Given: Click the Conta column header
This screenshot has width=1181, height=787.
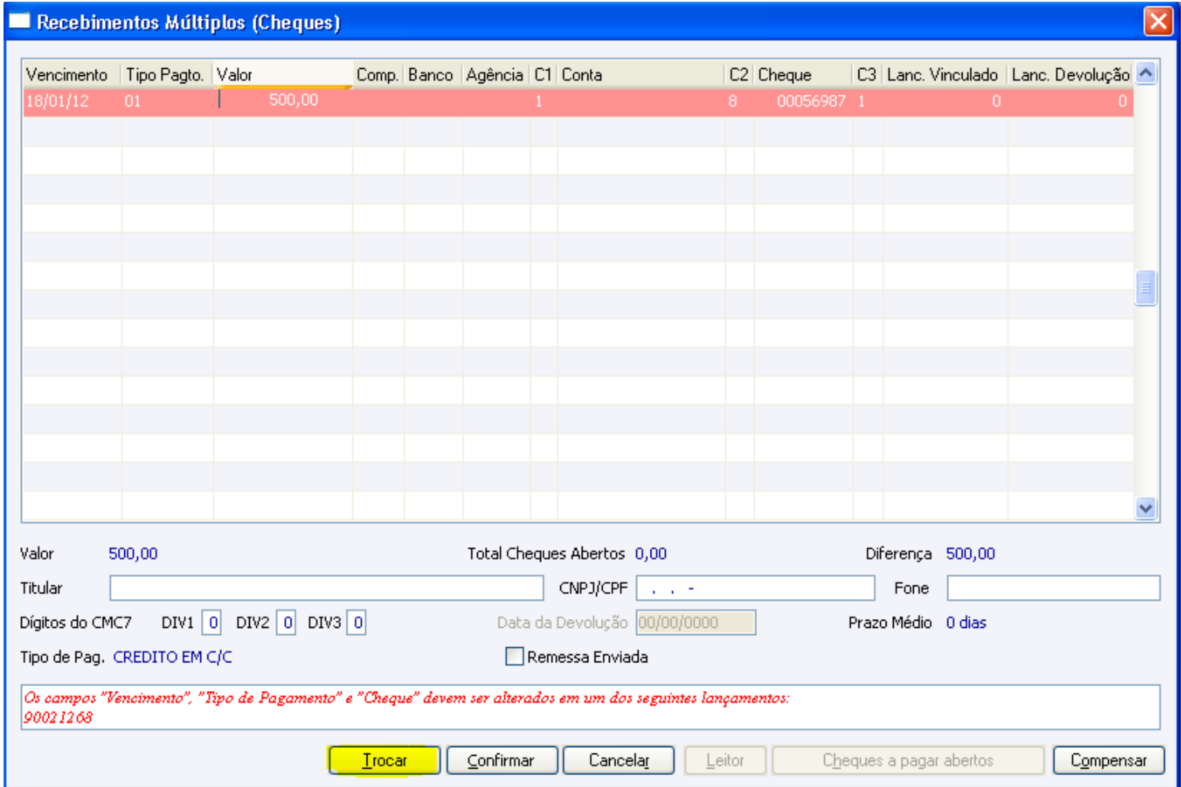Looking at the screenshot, I should tap(641, 75).
